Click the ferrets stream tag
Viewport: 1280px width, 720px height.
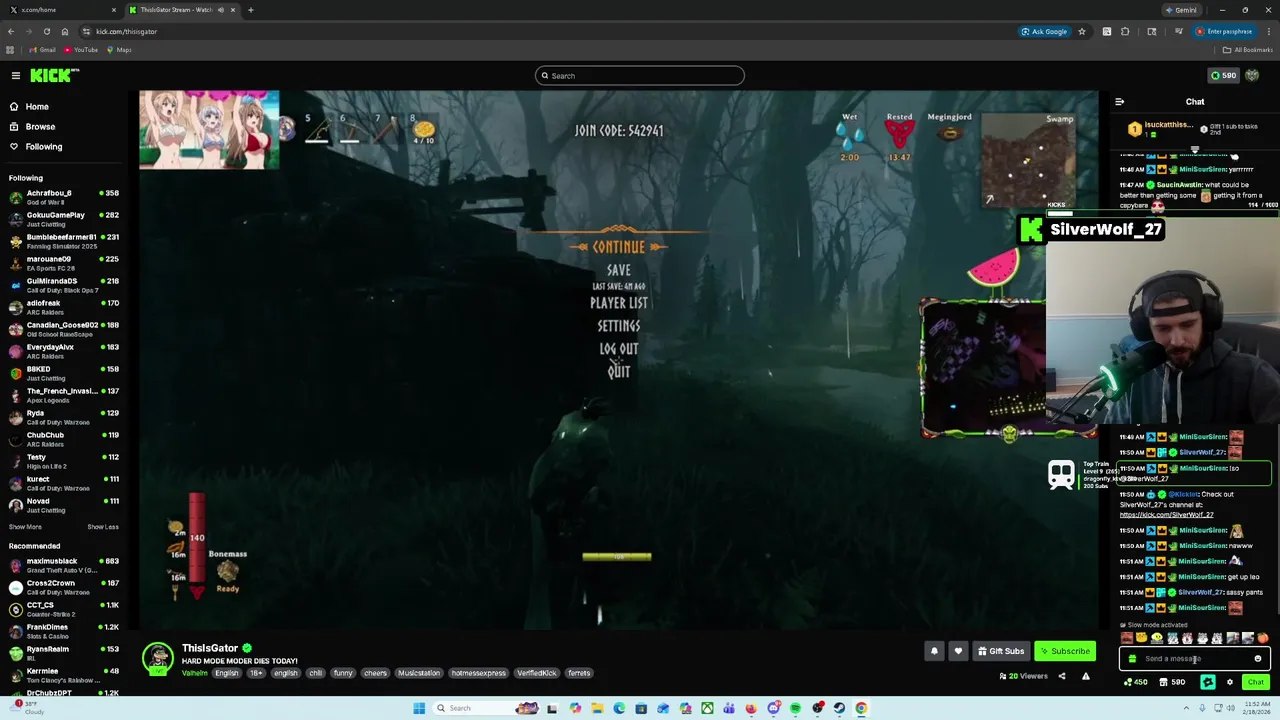click(579, 673)
